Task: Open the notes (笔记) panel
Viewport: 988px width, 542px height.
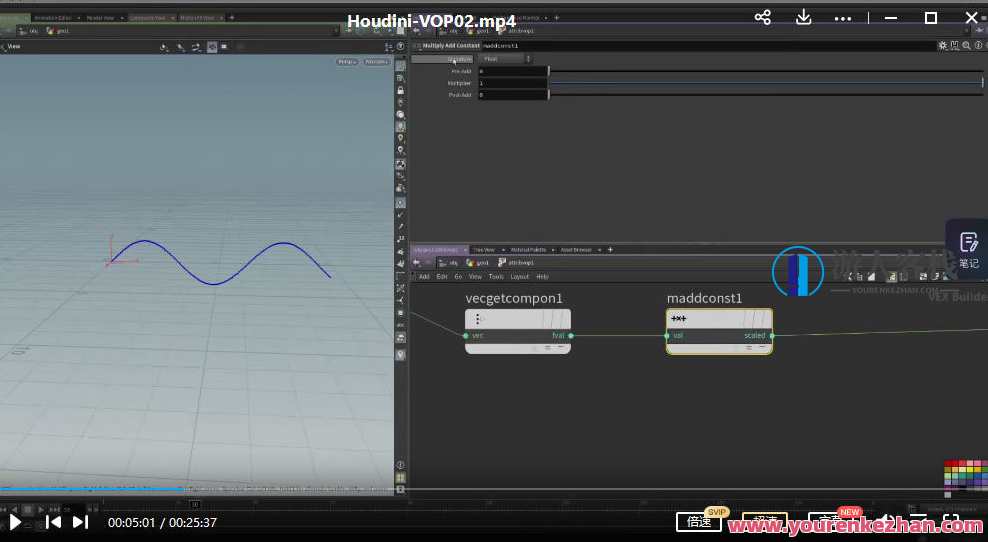Action: [x=968, y=250]
